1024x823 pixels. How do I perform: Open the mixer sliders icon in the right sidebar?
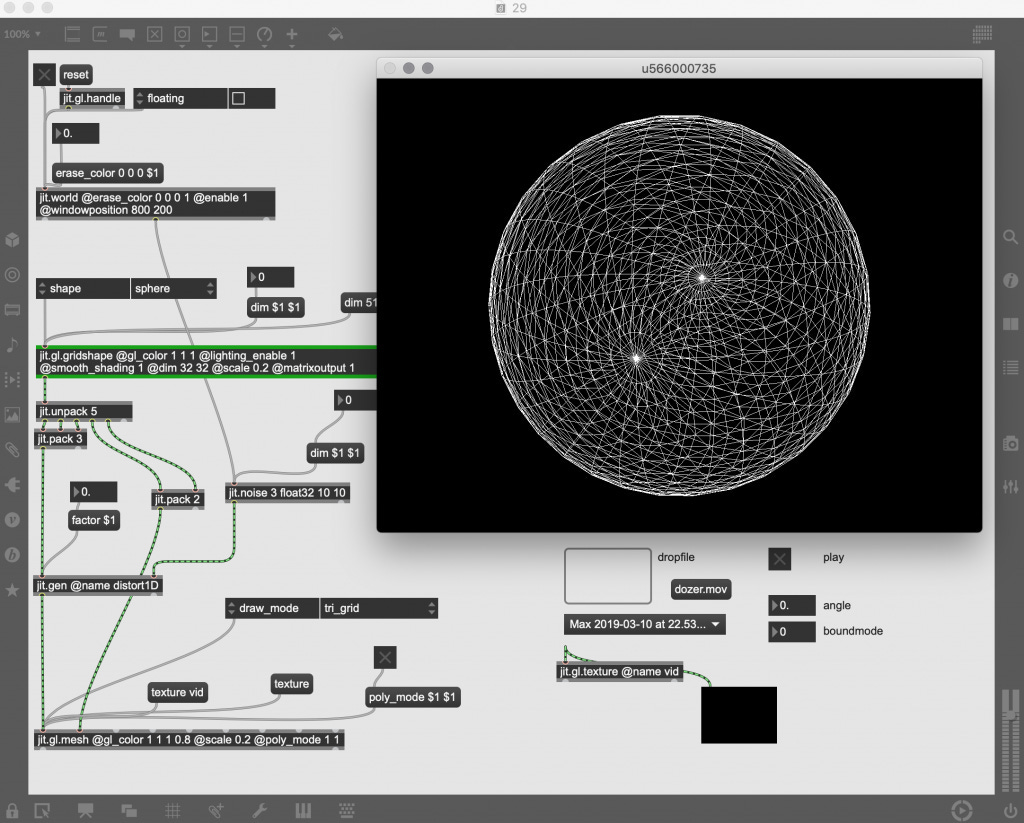pos(1010,488)
